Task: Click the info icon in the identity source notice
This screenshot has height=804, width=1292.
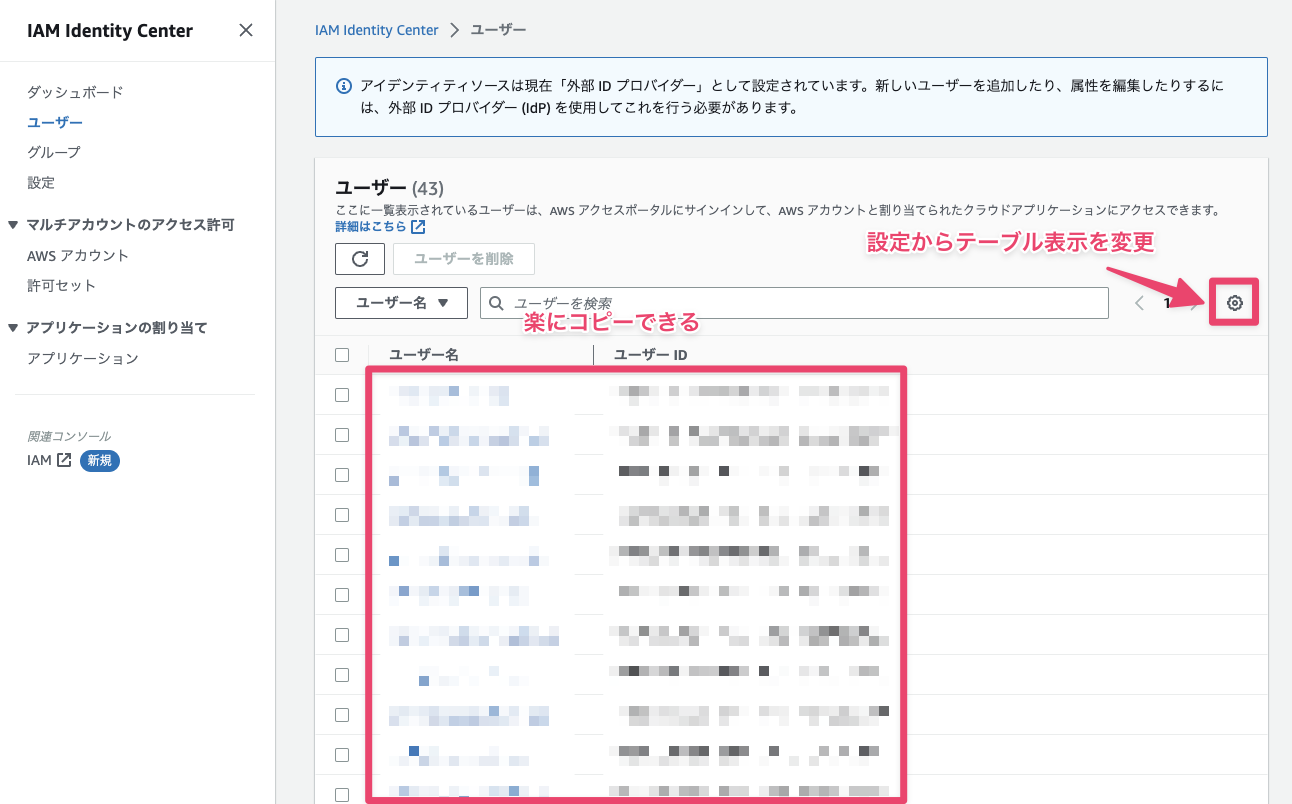Action: tap(343, 86)
